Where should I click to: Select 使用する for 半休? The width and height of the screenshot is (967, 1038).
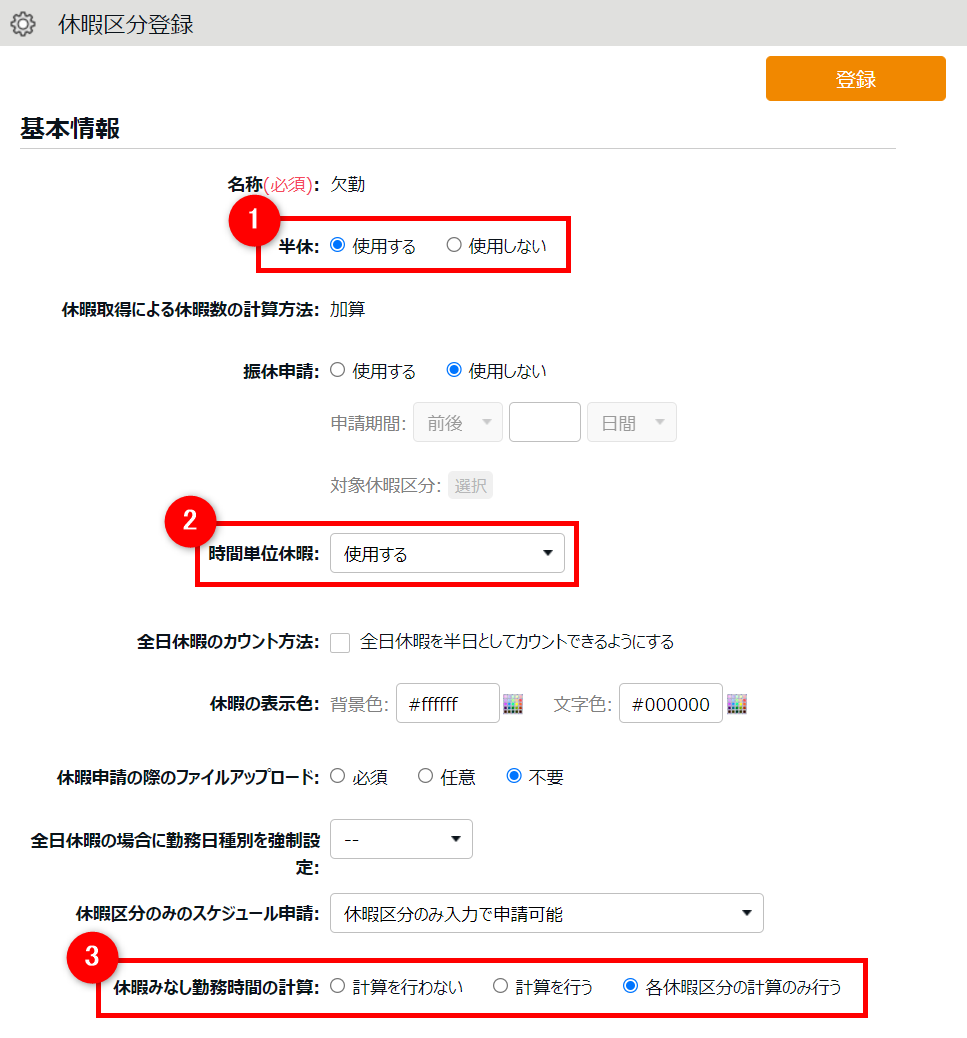point(338,245)
